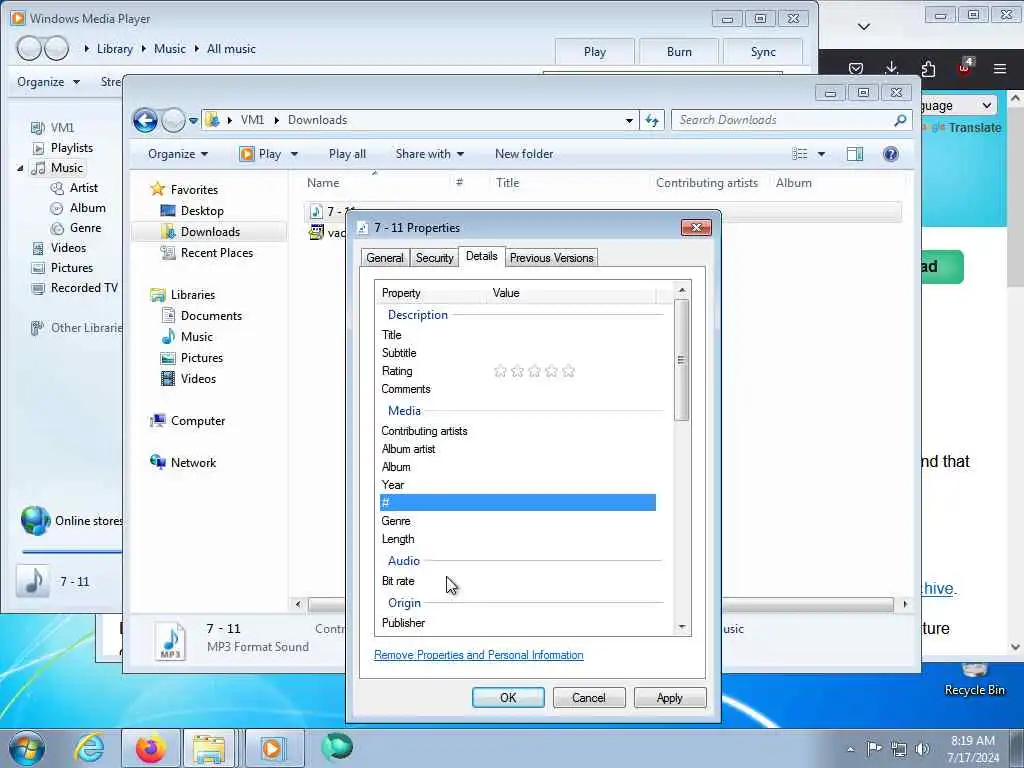Open Media Player's Organize dropdown
Image resolution: width=1024 pixels, height=768 pixels.
click(x=48, y=82)
